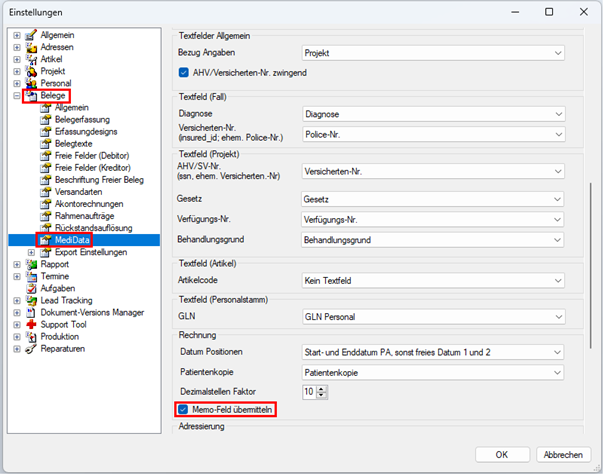Click the Rapport tree icon
605x475 pixels.
pyautogui.click(x=31, y=264)
